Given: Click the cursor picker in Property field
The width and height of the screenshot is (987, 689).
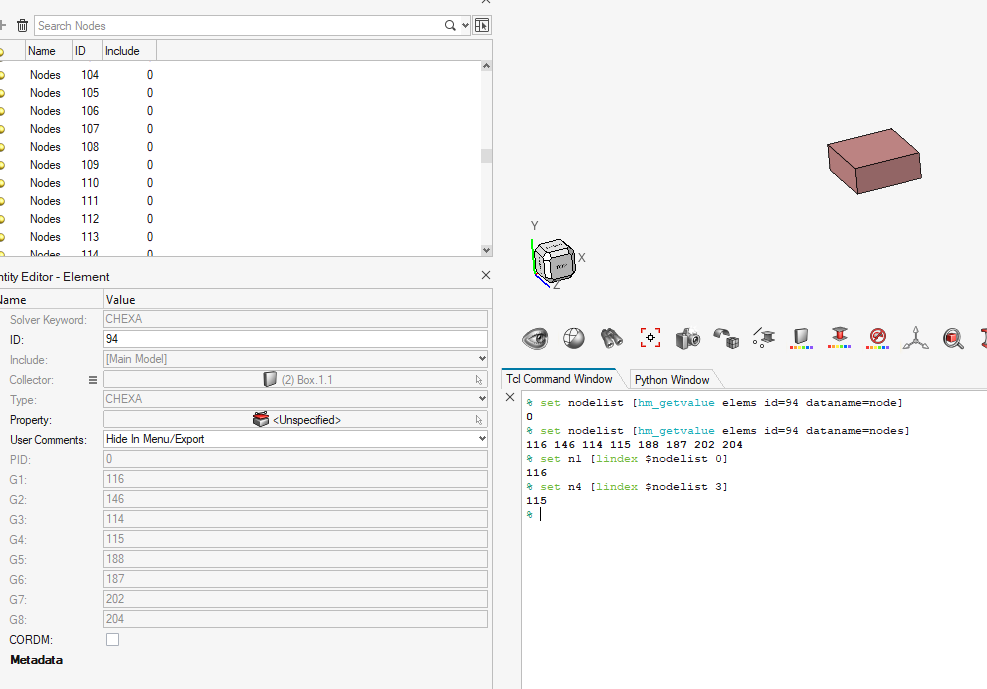Looking at the screenshot, I should coord(479,420).
